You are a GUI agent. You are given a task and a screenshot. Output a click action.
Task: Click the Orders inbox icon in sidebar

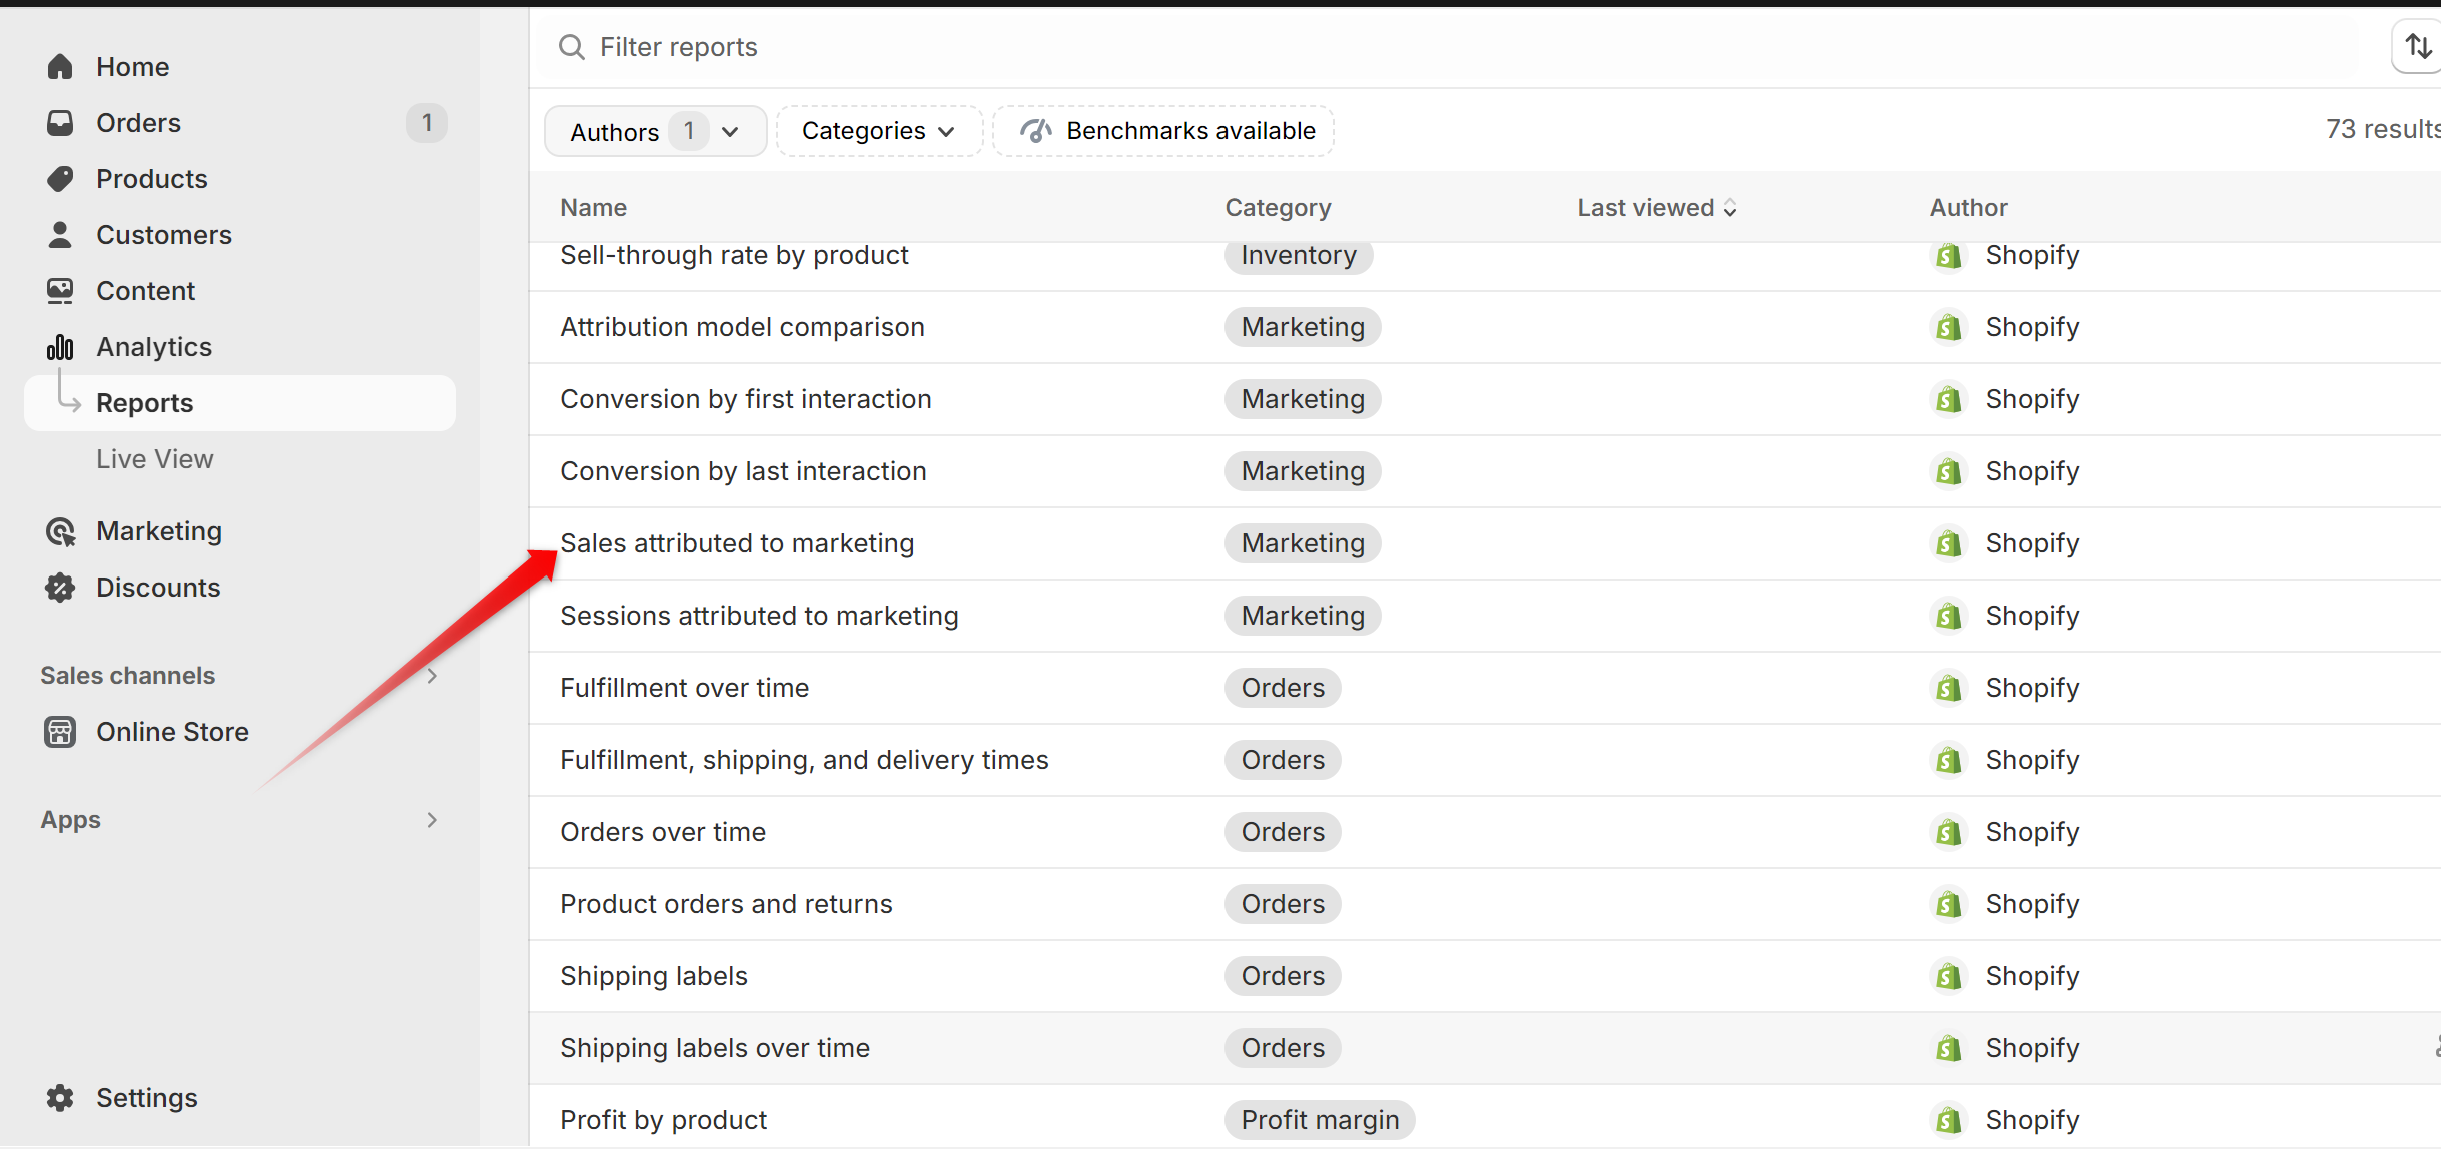coord(60,123)
